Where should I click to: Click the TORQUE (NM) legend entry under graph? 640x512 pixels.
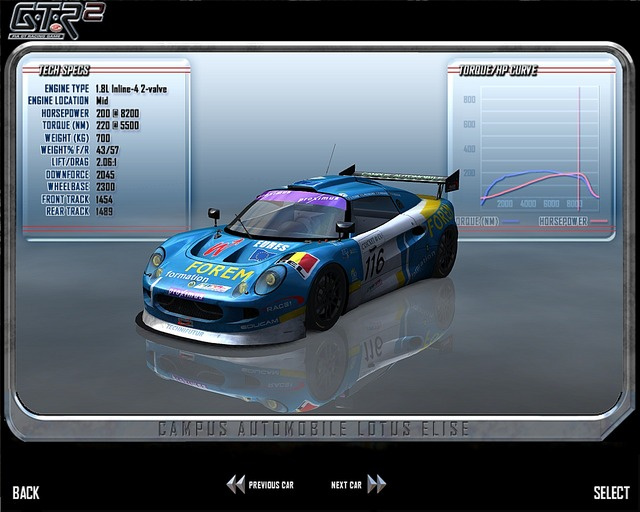487,221
